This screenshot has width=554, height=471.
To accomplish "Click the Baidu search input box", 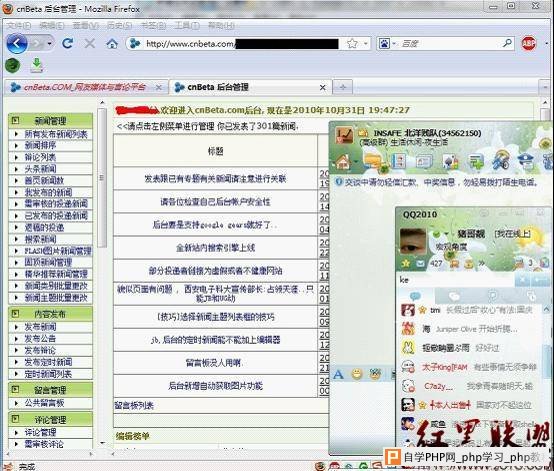I will [x=450, y=43].
